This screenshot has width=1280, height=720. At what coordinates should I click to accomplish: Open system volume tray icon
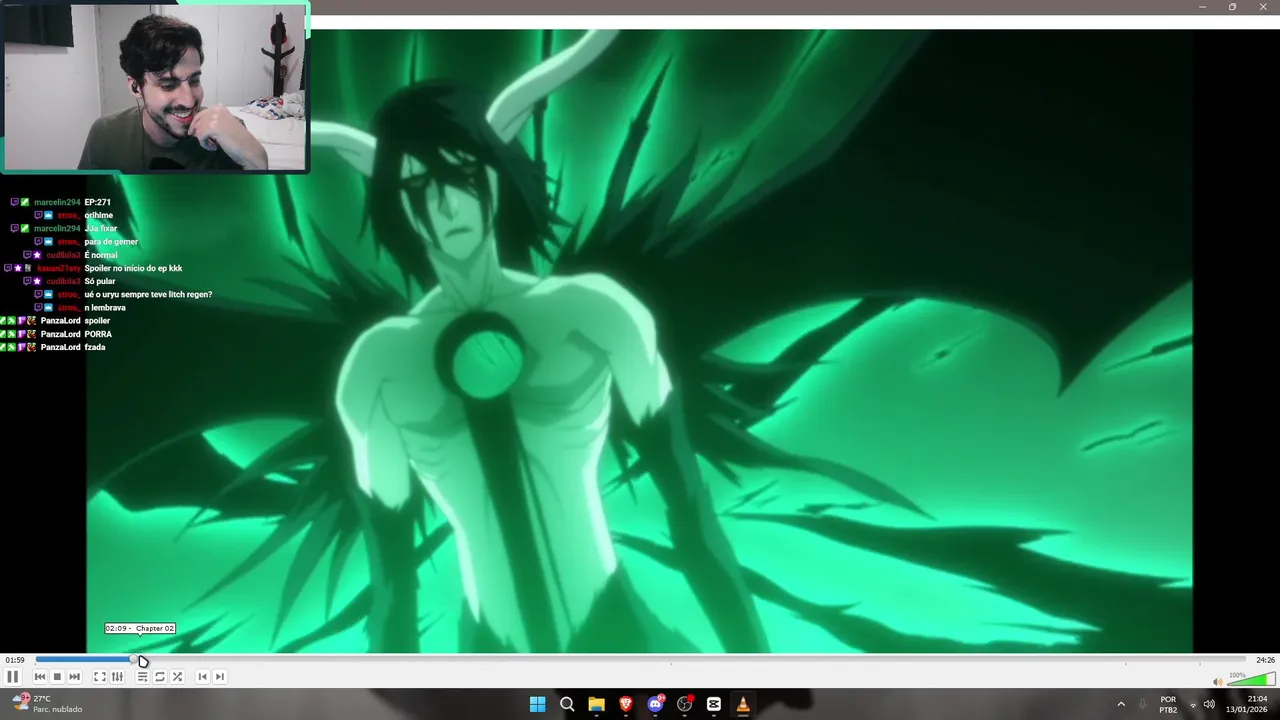(x=1209, y=704)
